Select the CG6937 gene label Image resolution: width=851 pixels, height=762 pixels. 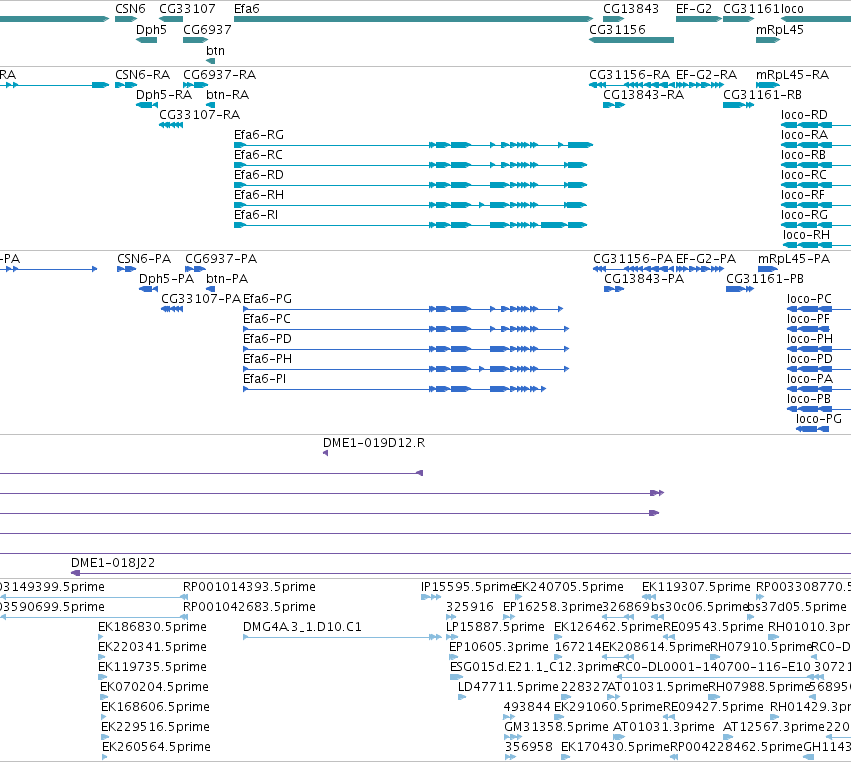(x=207, y=30)
